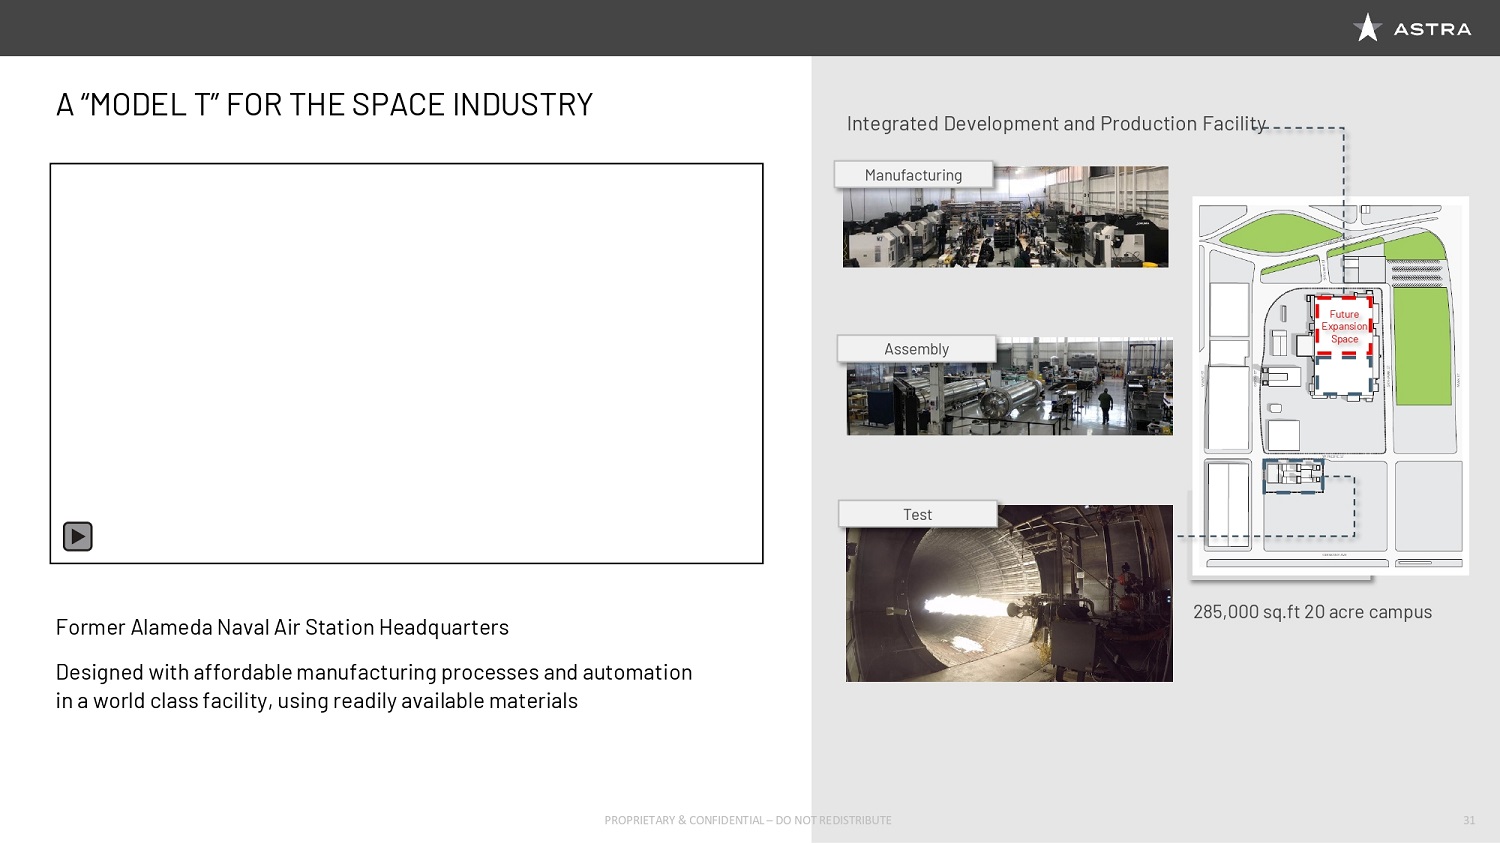Click the large green field on map

click(1422, 346)
